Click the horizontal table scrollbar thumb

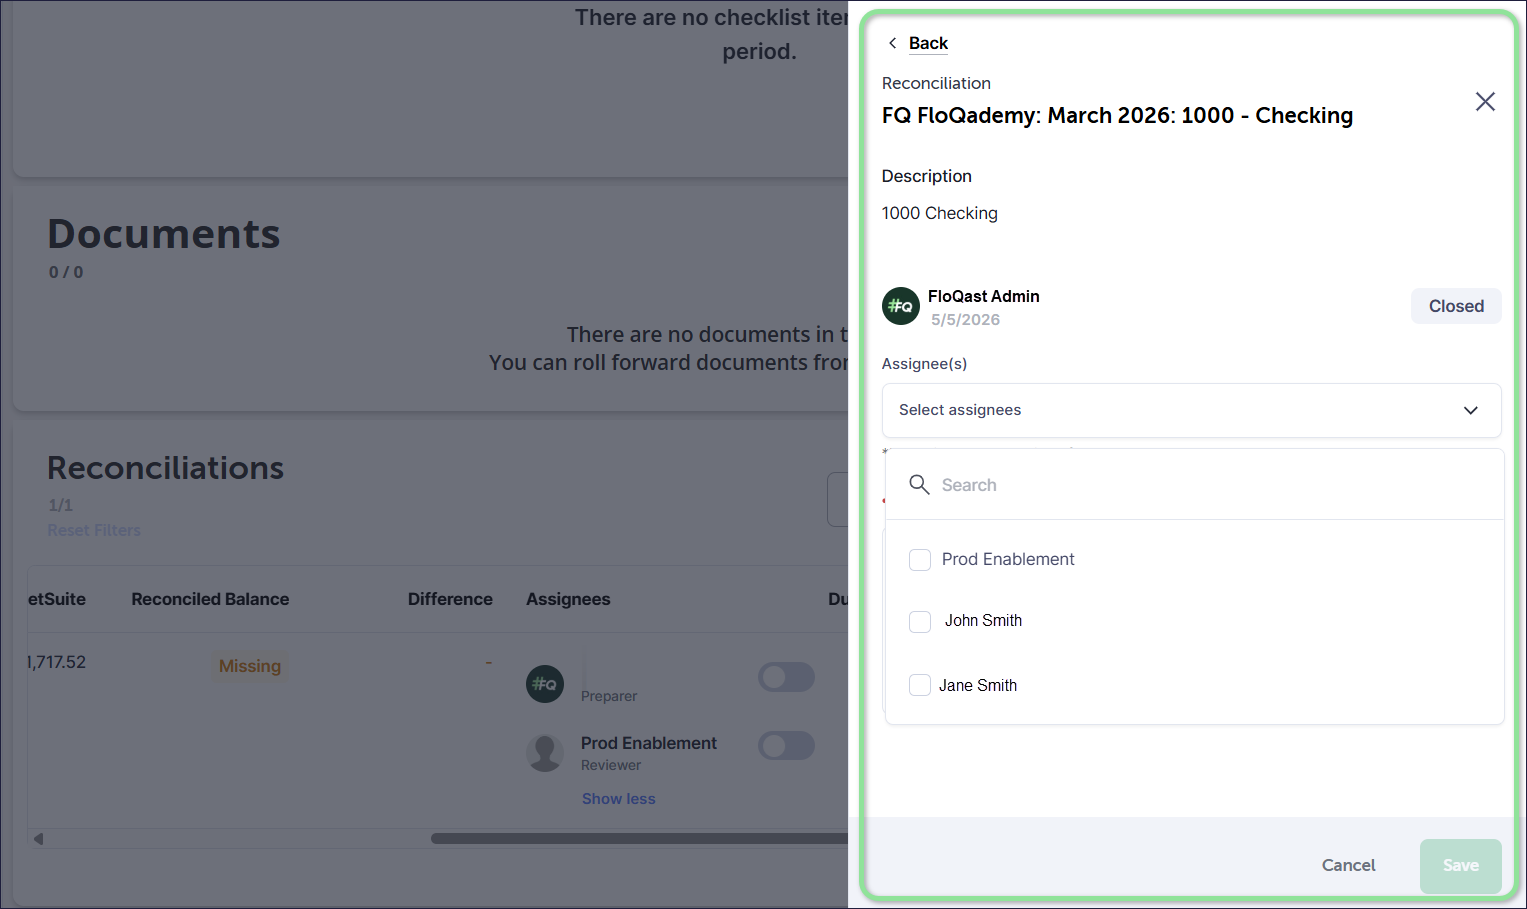640,838
